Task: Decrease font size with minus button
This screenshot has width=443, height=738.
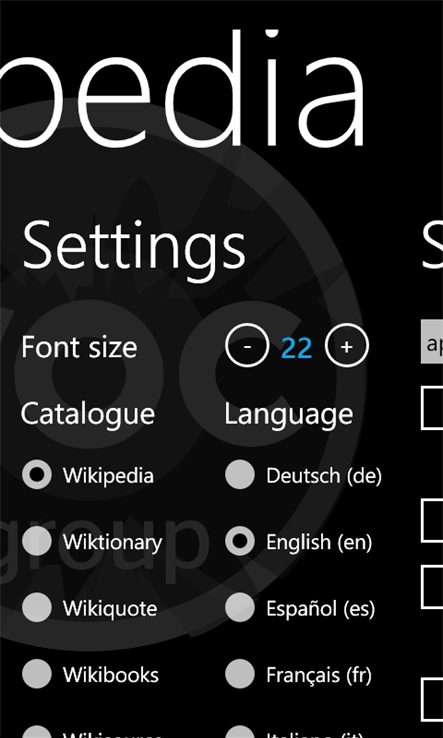Action: 247,346
